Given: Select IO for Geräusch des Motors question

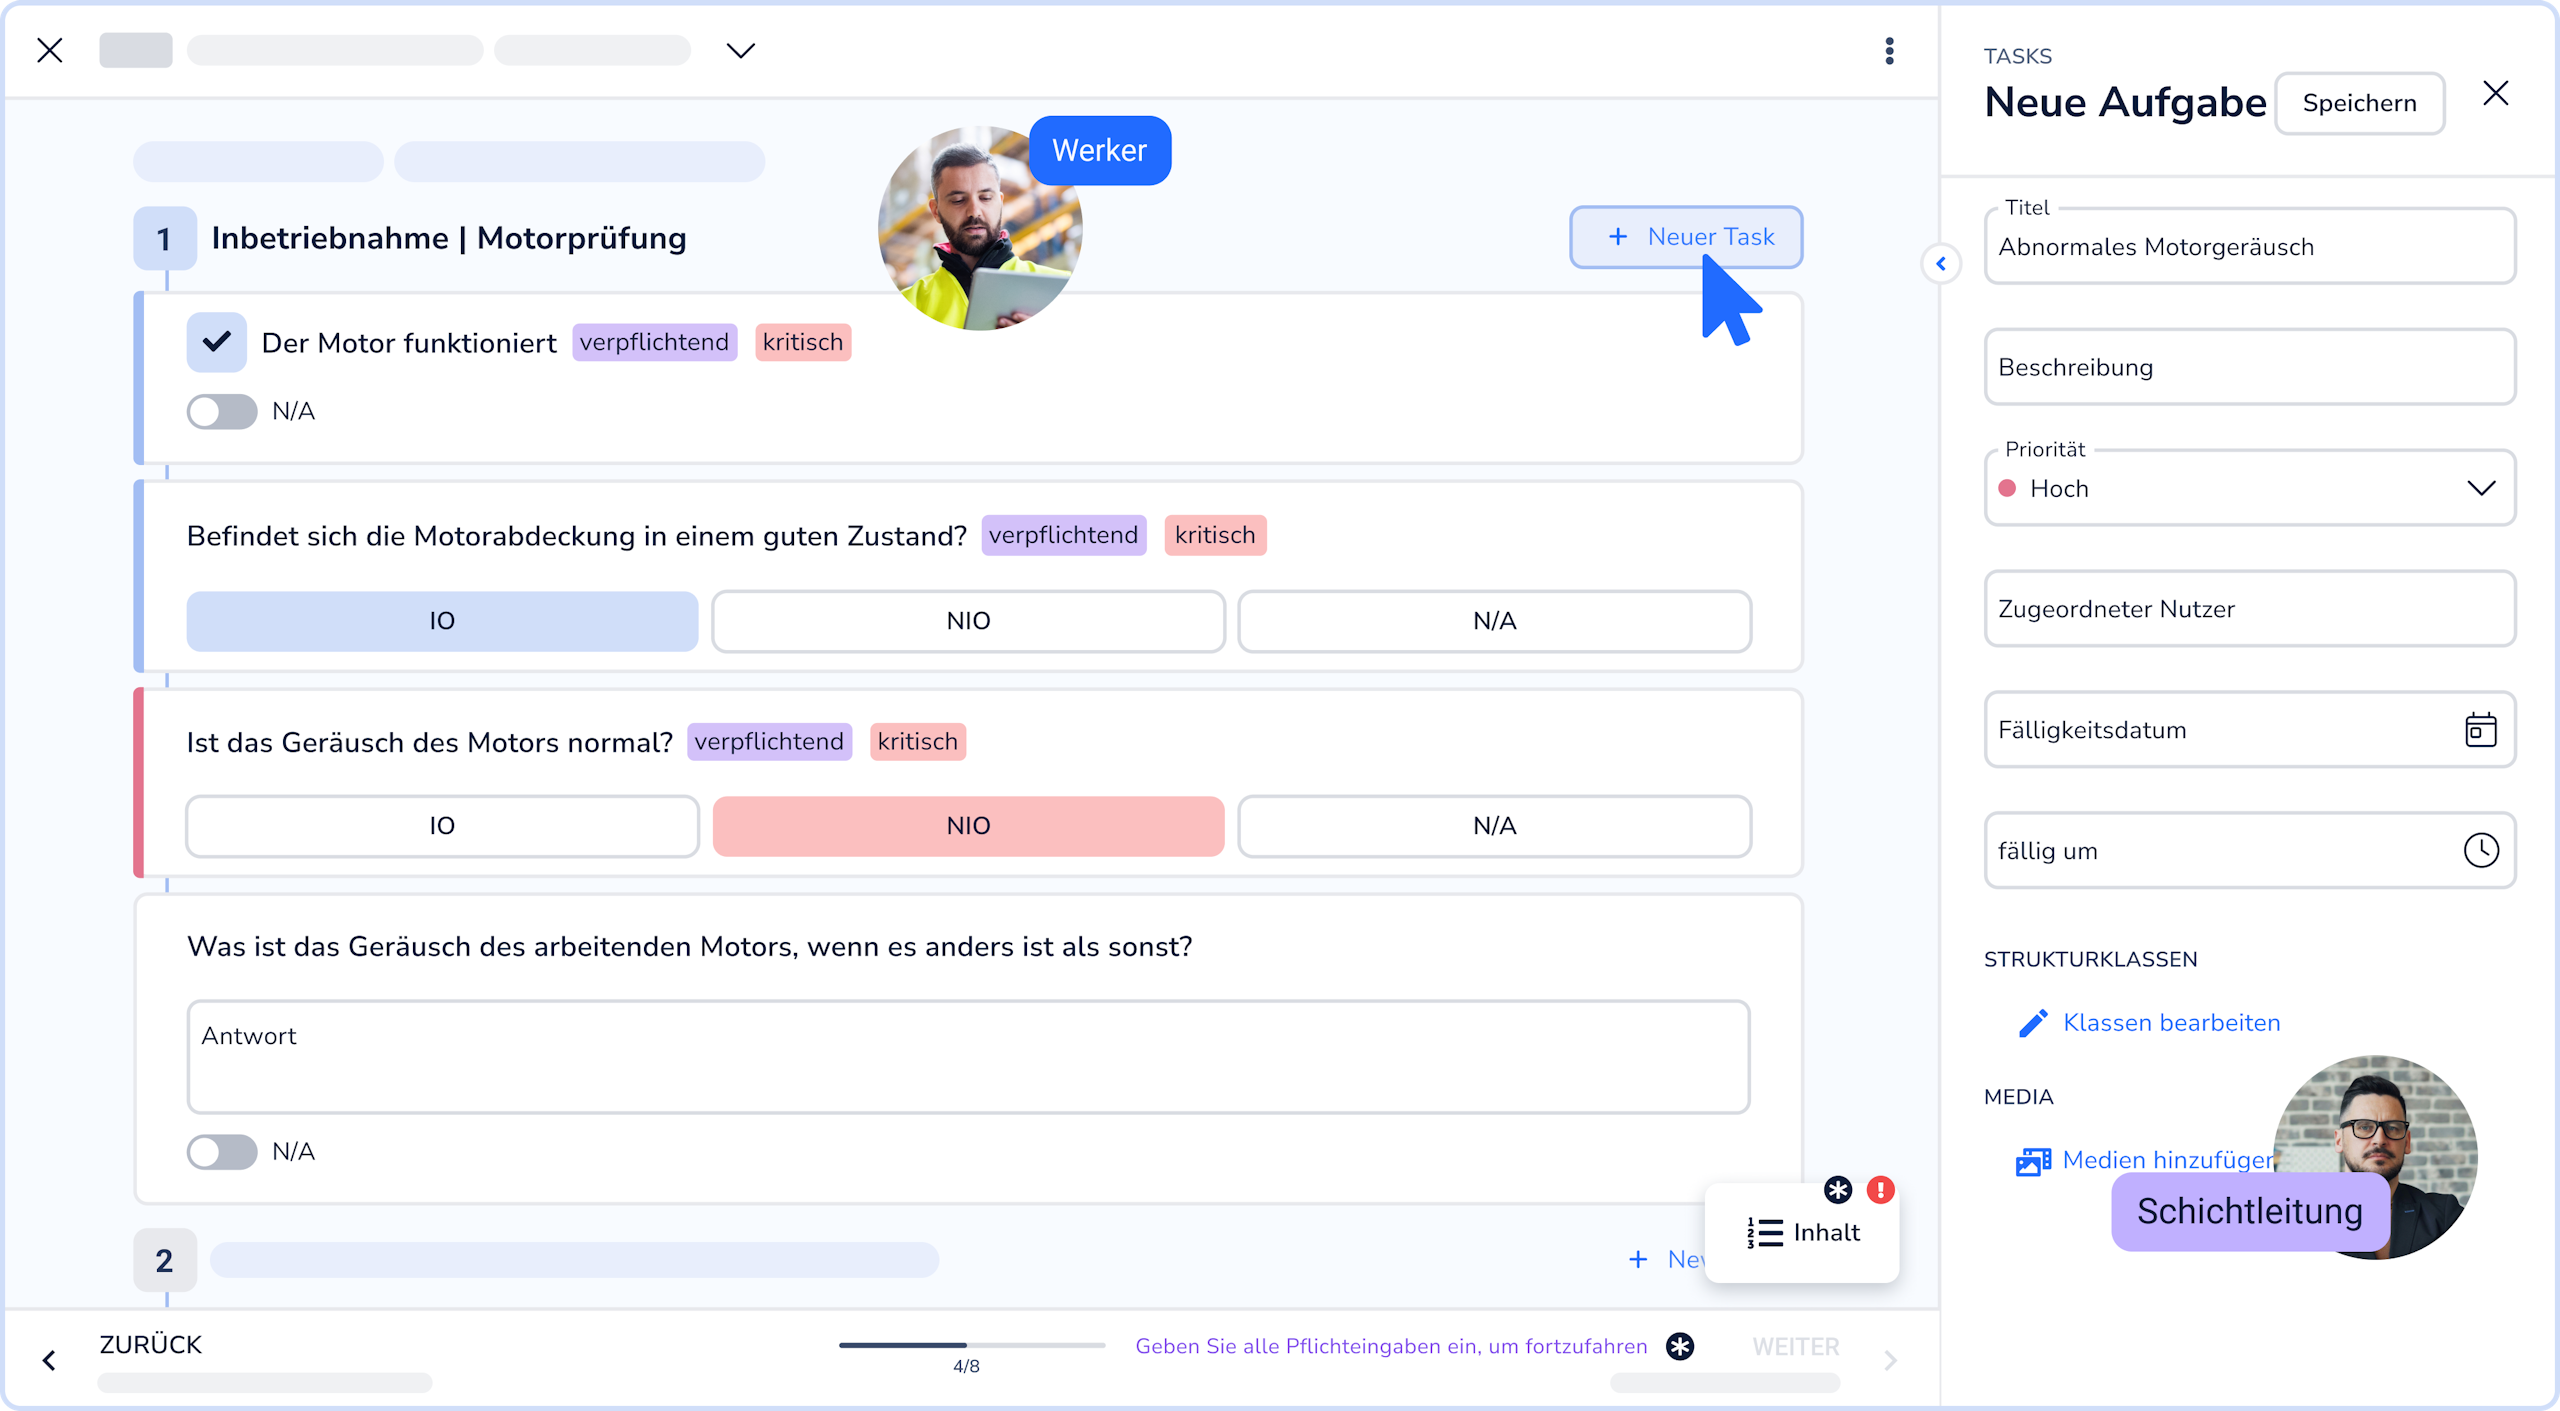Looking at the screenshot, I should point(441,826).
